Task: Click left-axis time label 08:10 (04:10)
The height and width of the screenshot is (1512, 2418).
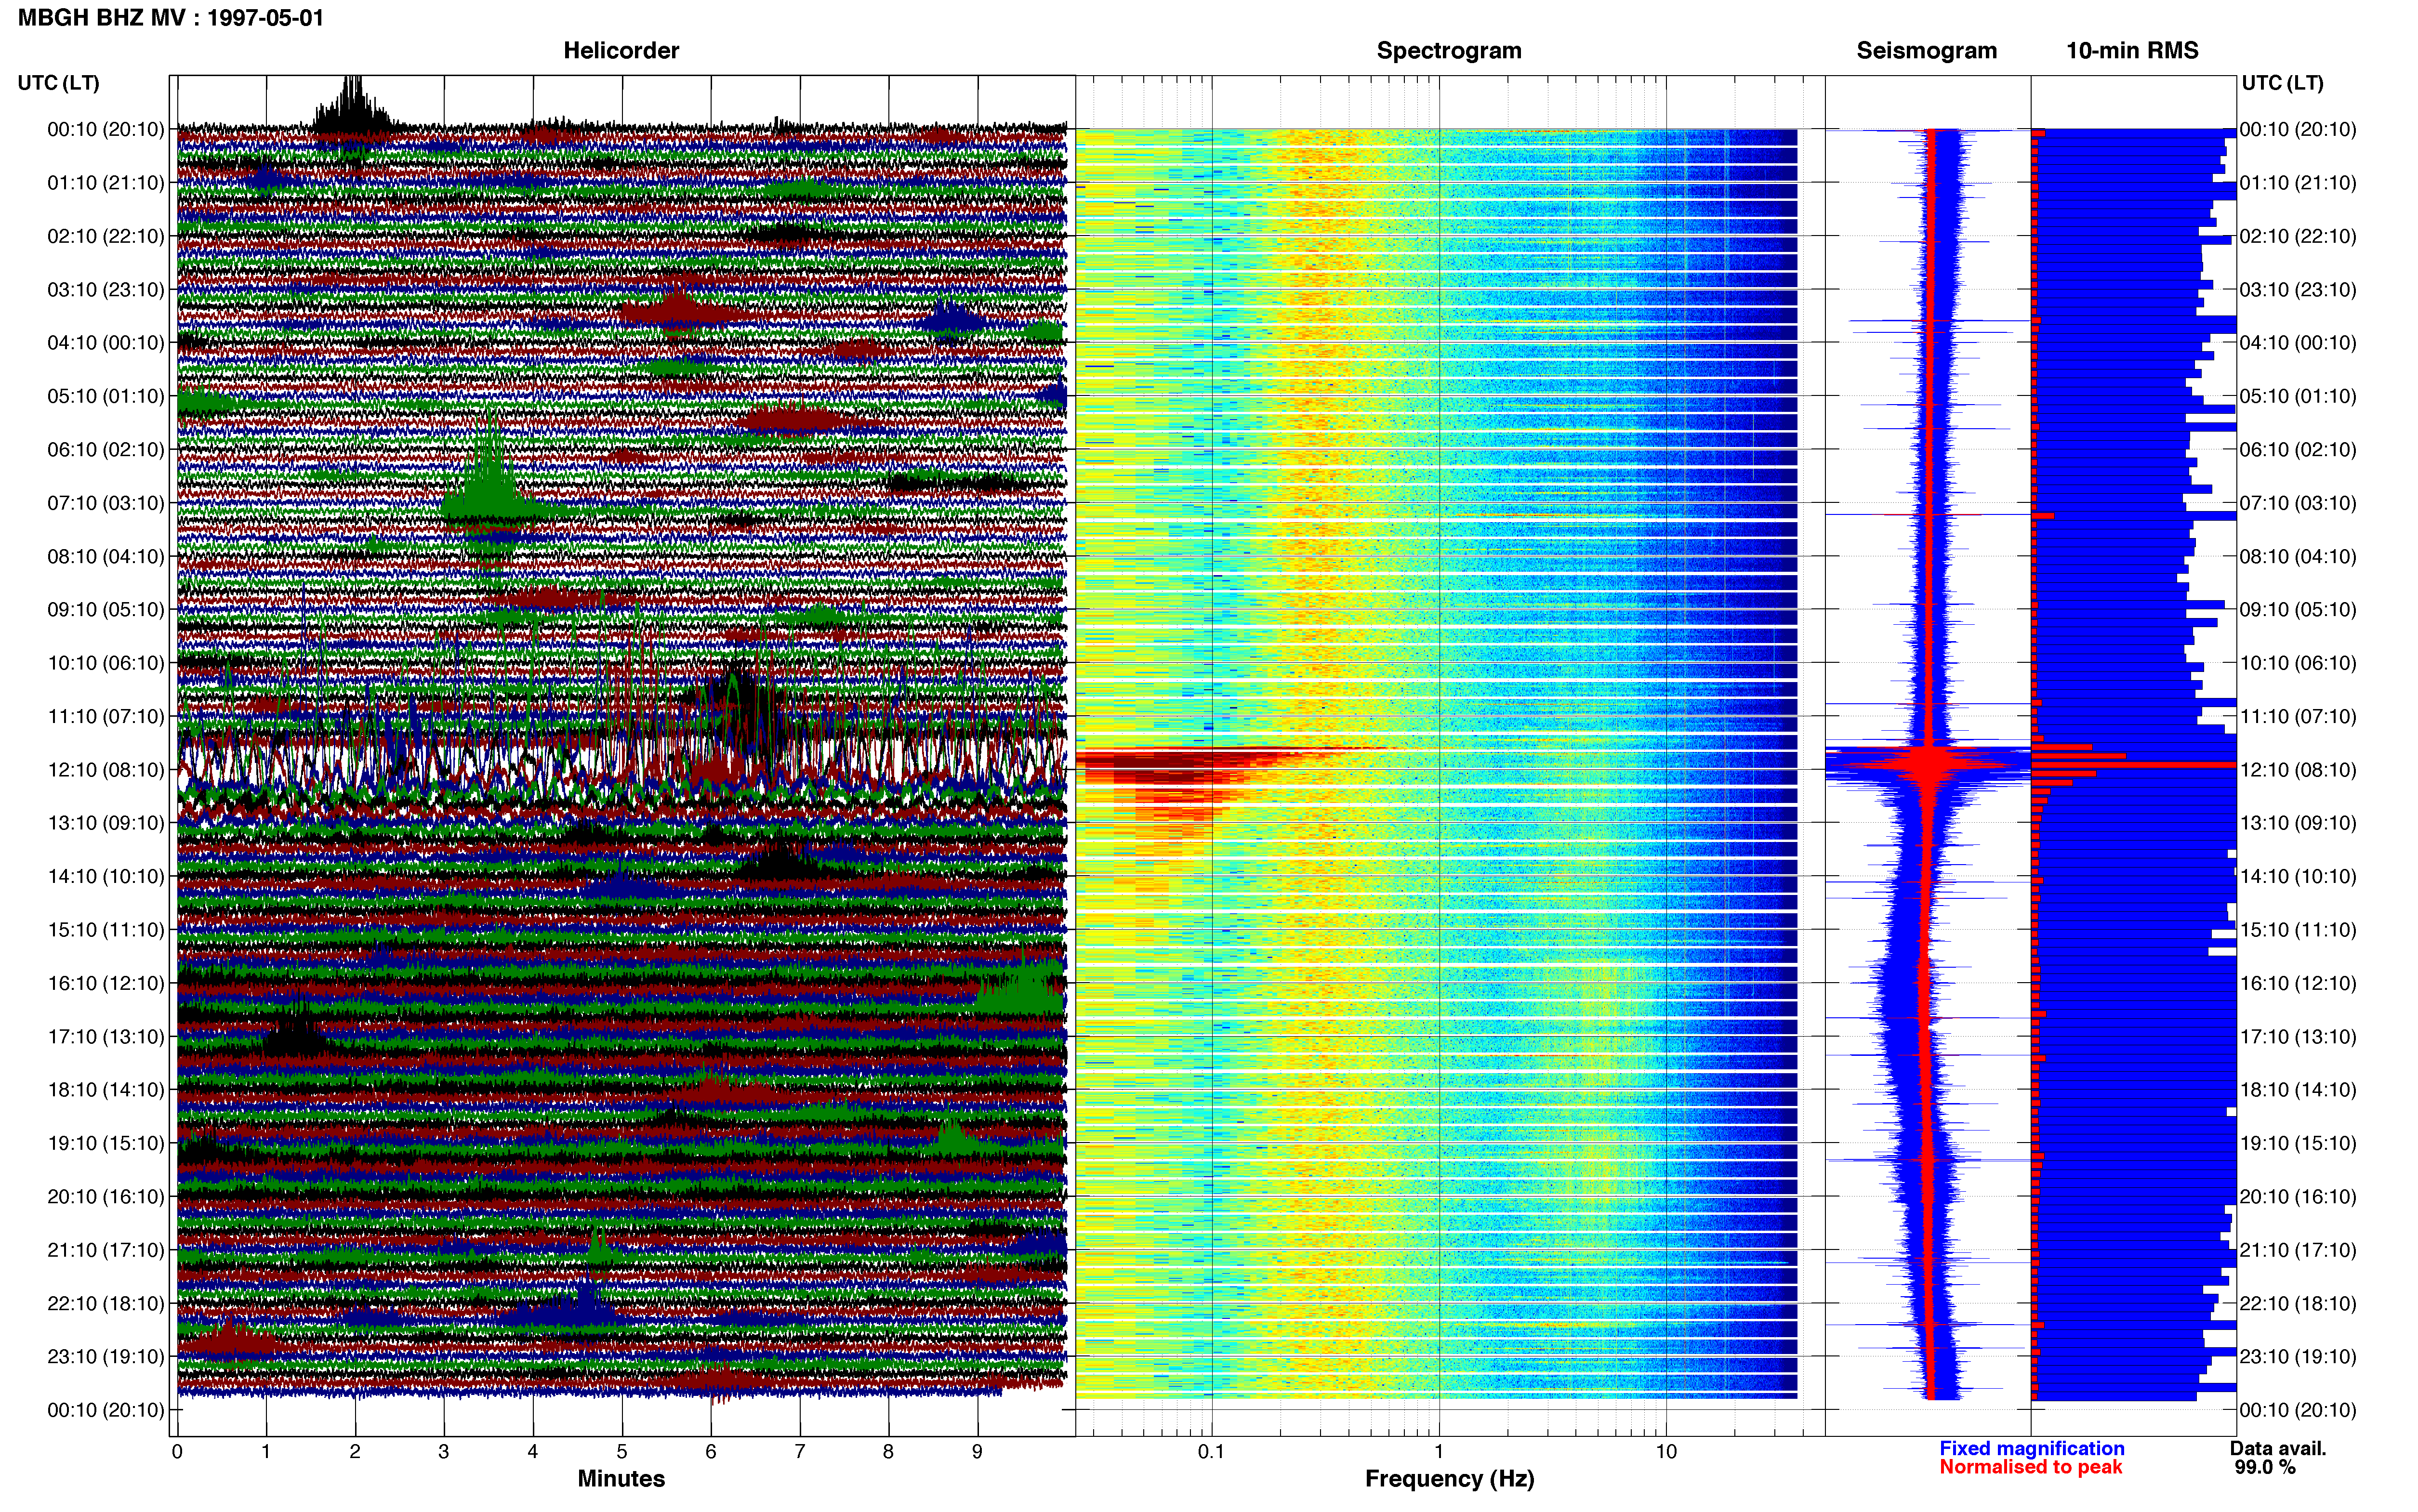Action: [x=106, y=556]
